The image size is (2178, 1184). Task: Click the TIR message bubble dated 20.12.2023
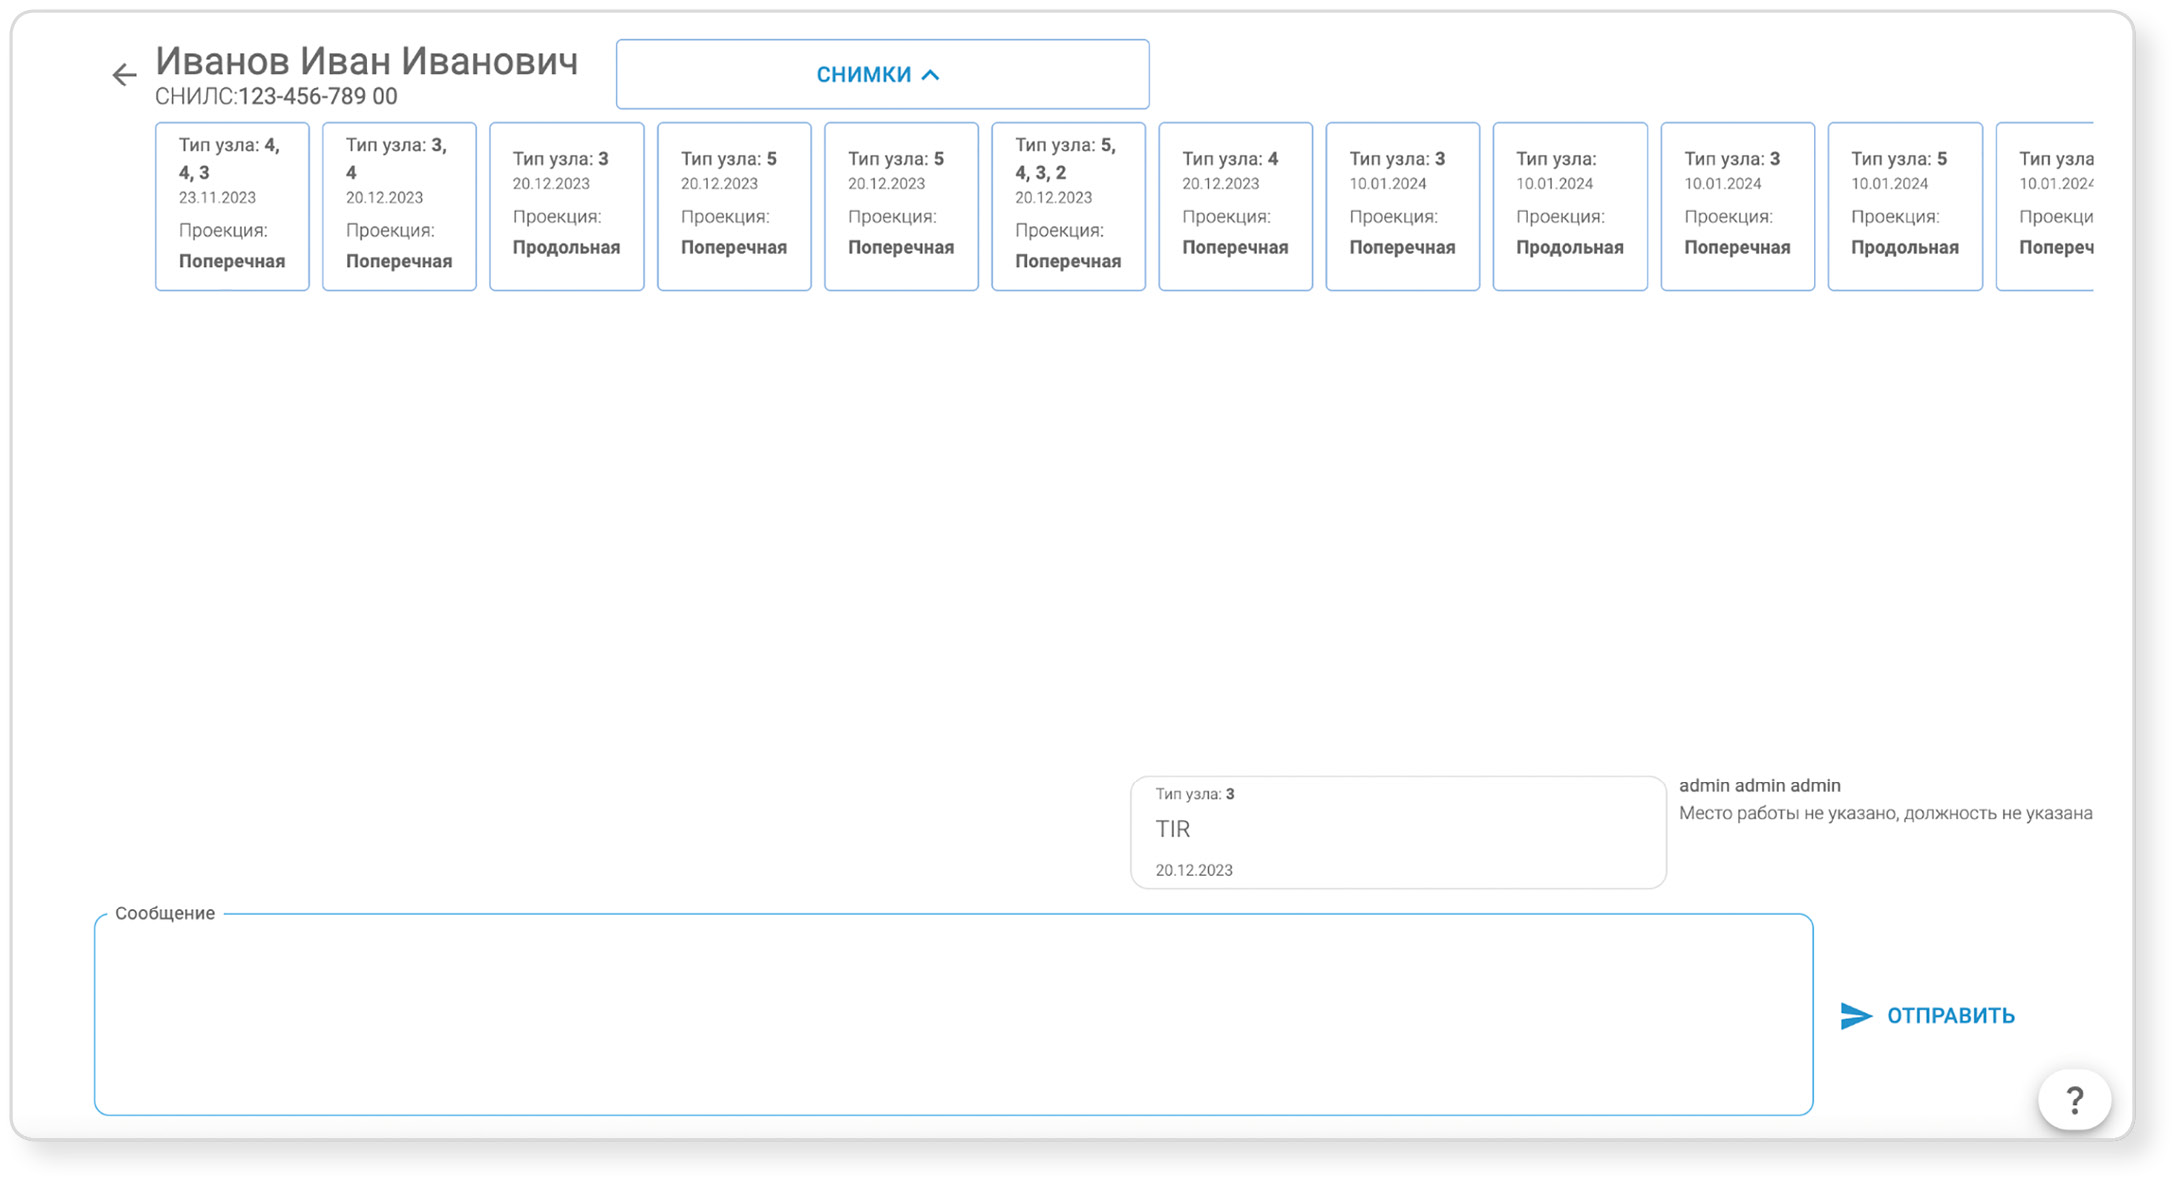click(1397, 832)
